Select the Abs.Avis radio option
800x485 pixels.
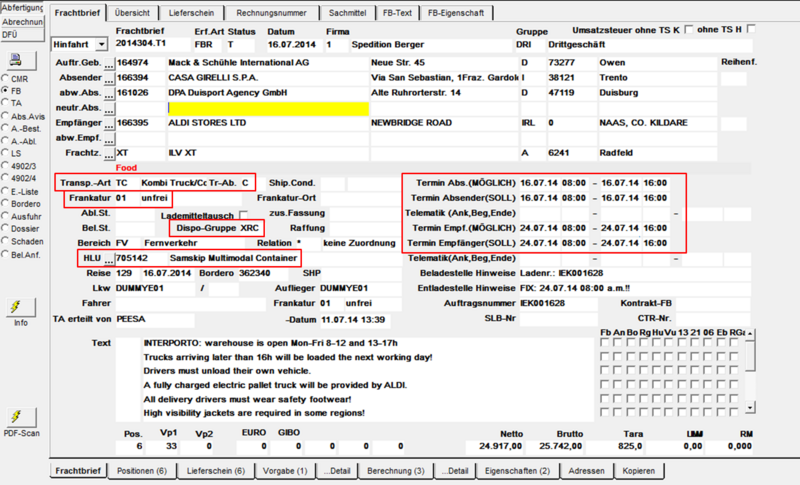5,116
